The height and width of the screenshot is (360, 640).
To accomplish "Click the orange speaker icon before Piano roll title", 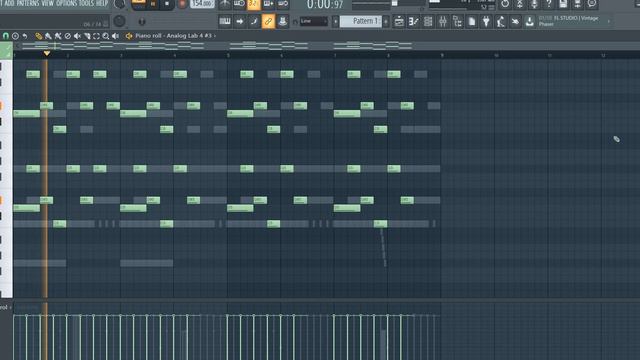I will coord(129,36).
